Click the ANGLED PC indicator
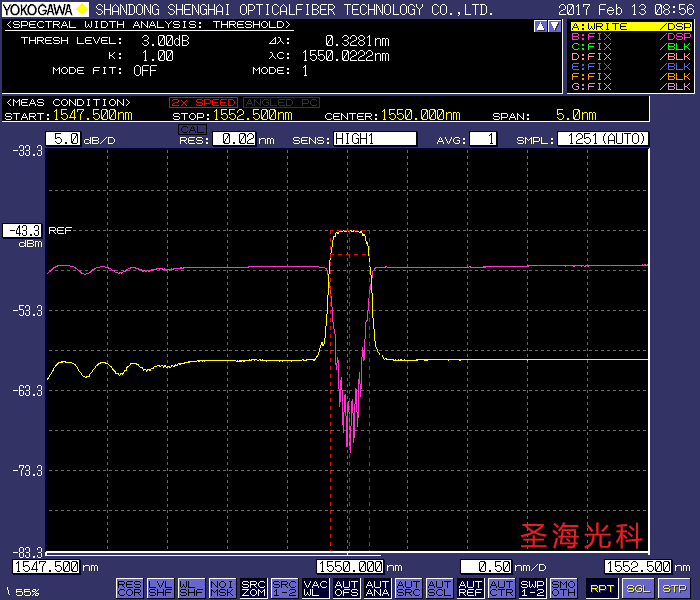The image size is (700, 600). pos(281,103)
